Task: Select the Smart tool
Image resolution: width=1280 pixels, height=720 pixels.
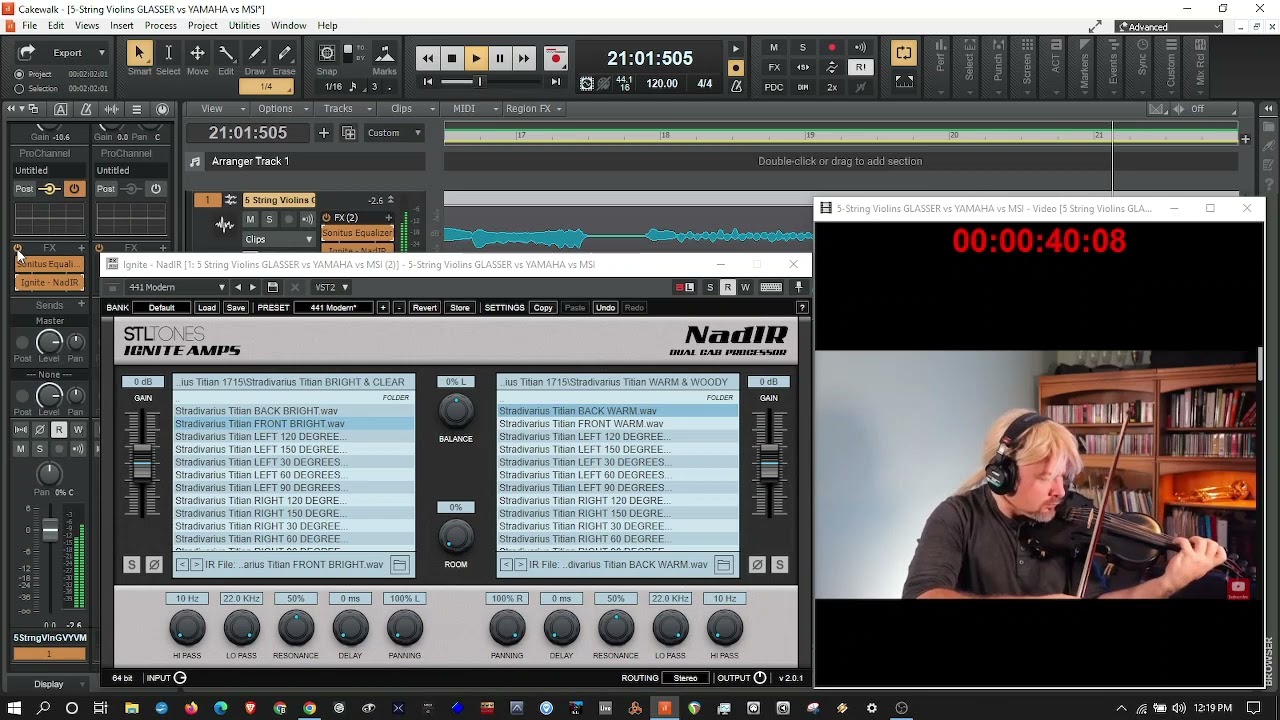Action: [x=139, y=53]
